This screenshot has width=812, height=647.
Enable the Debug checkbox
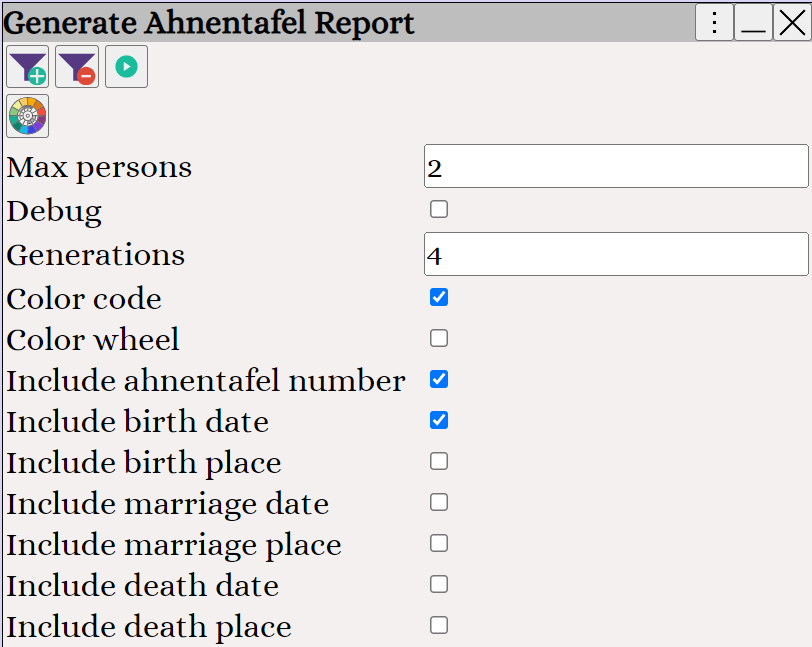click(439, 209)
